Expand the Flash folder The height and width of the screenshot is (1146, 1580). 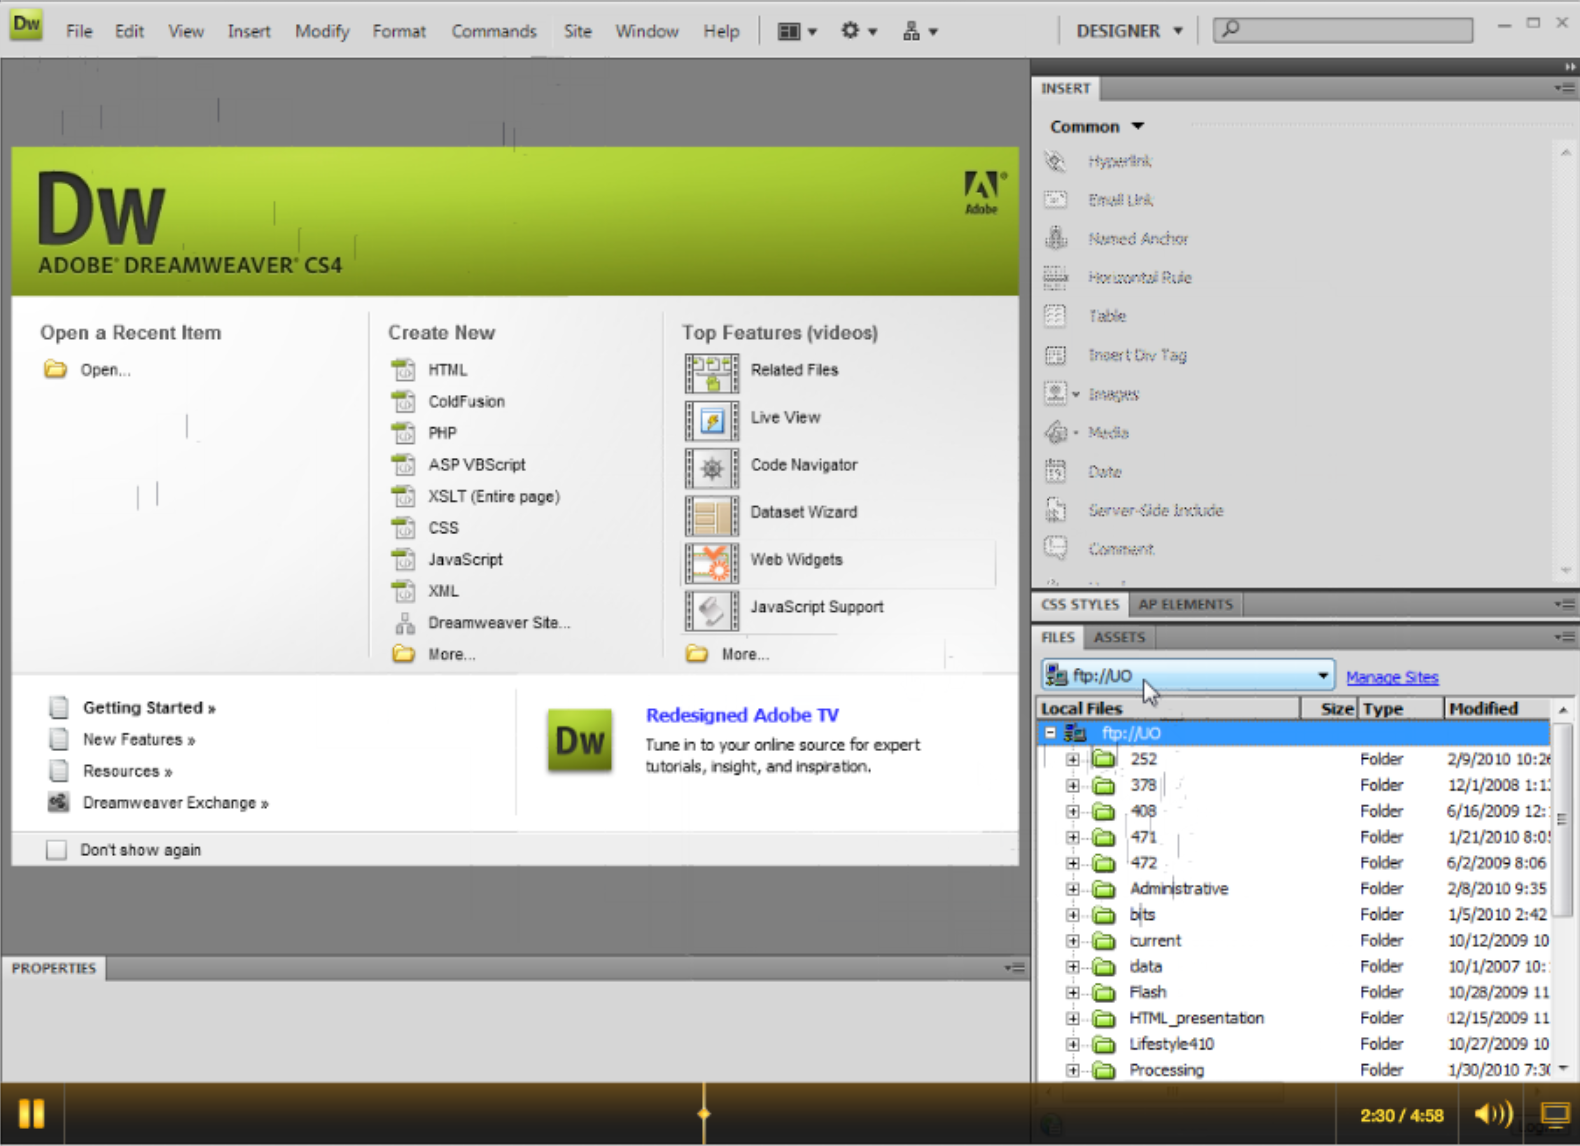tap(1072, 993)
